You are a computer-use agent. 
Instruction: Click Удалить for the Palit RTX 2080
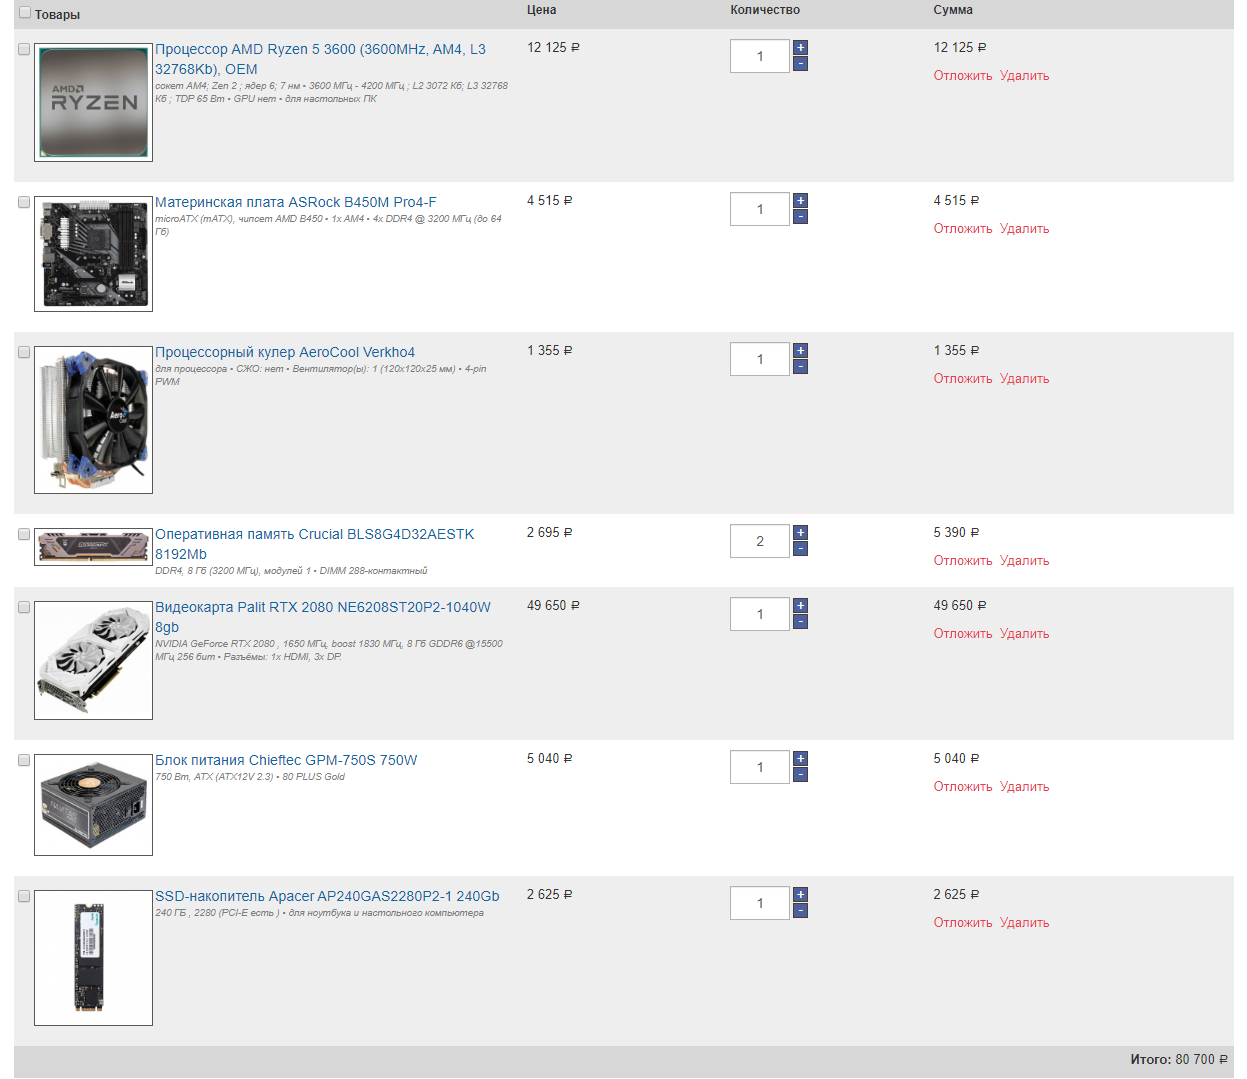point(1025,634)
